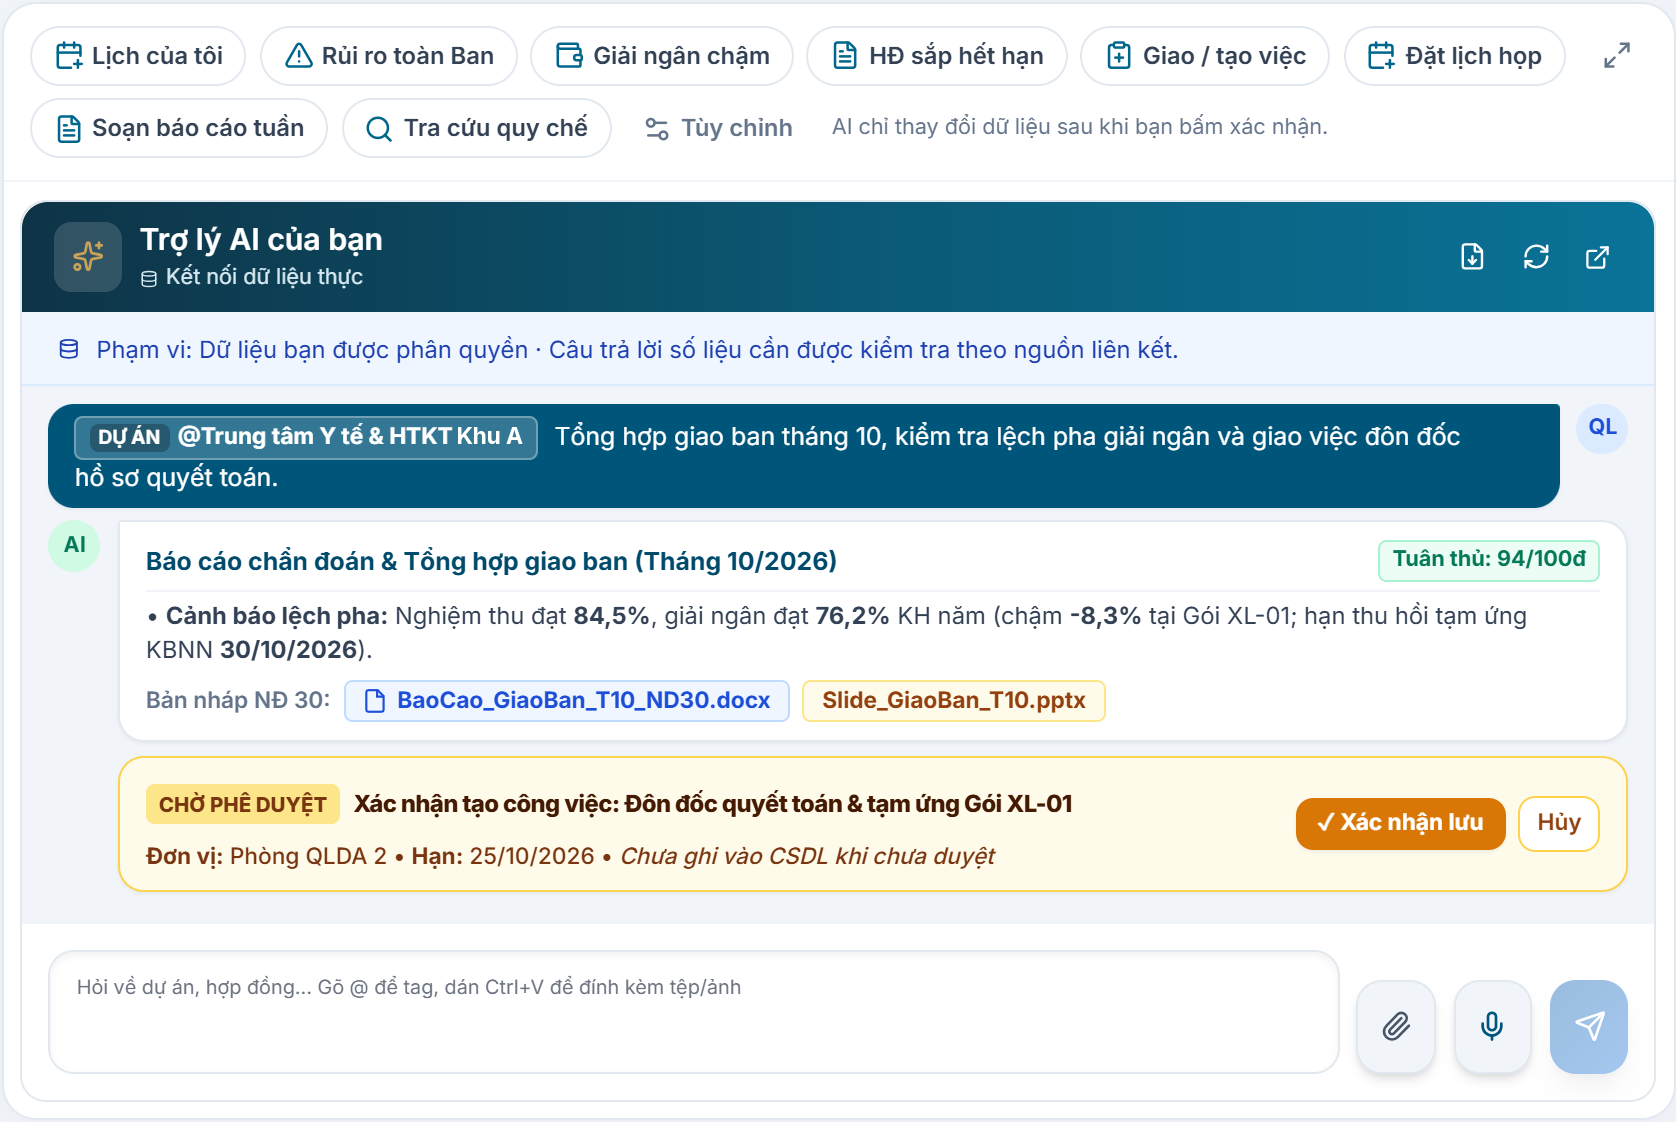Send message with paper plane icon

click(1589, 1027)
